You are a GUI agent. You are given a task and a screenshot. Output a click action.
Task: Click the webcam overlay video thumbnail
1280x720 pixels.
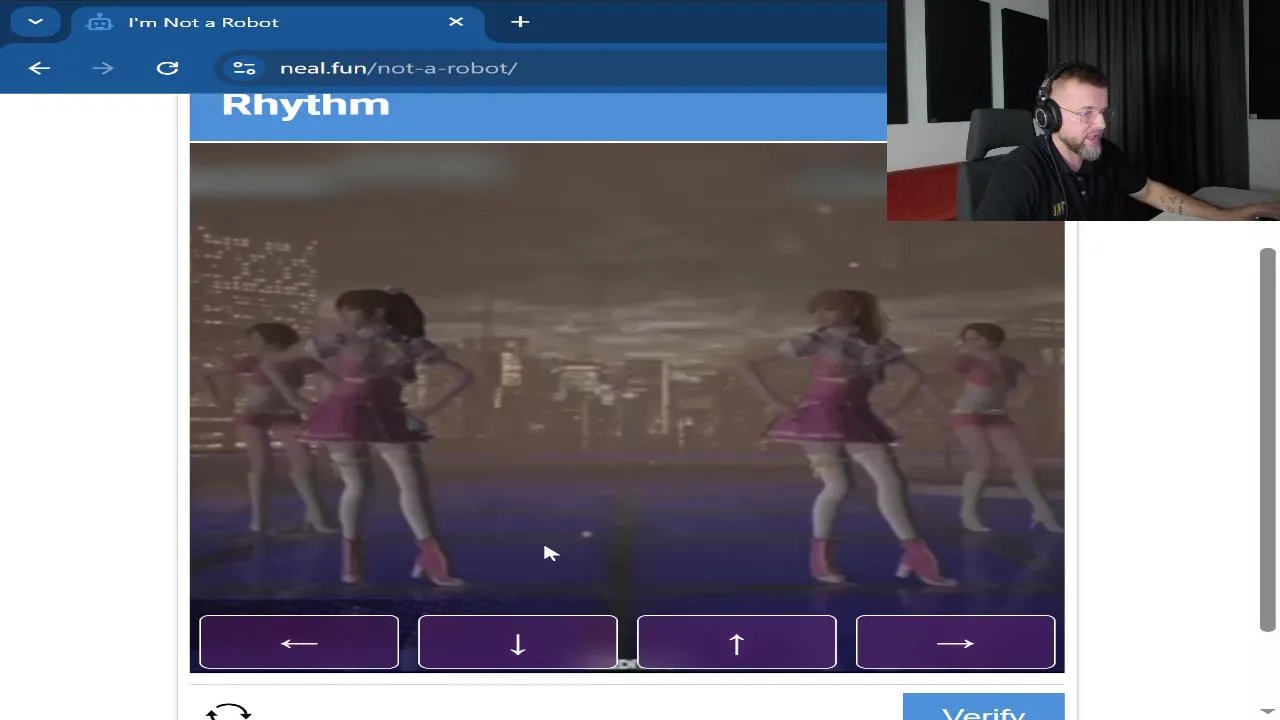[1083, 110]
